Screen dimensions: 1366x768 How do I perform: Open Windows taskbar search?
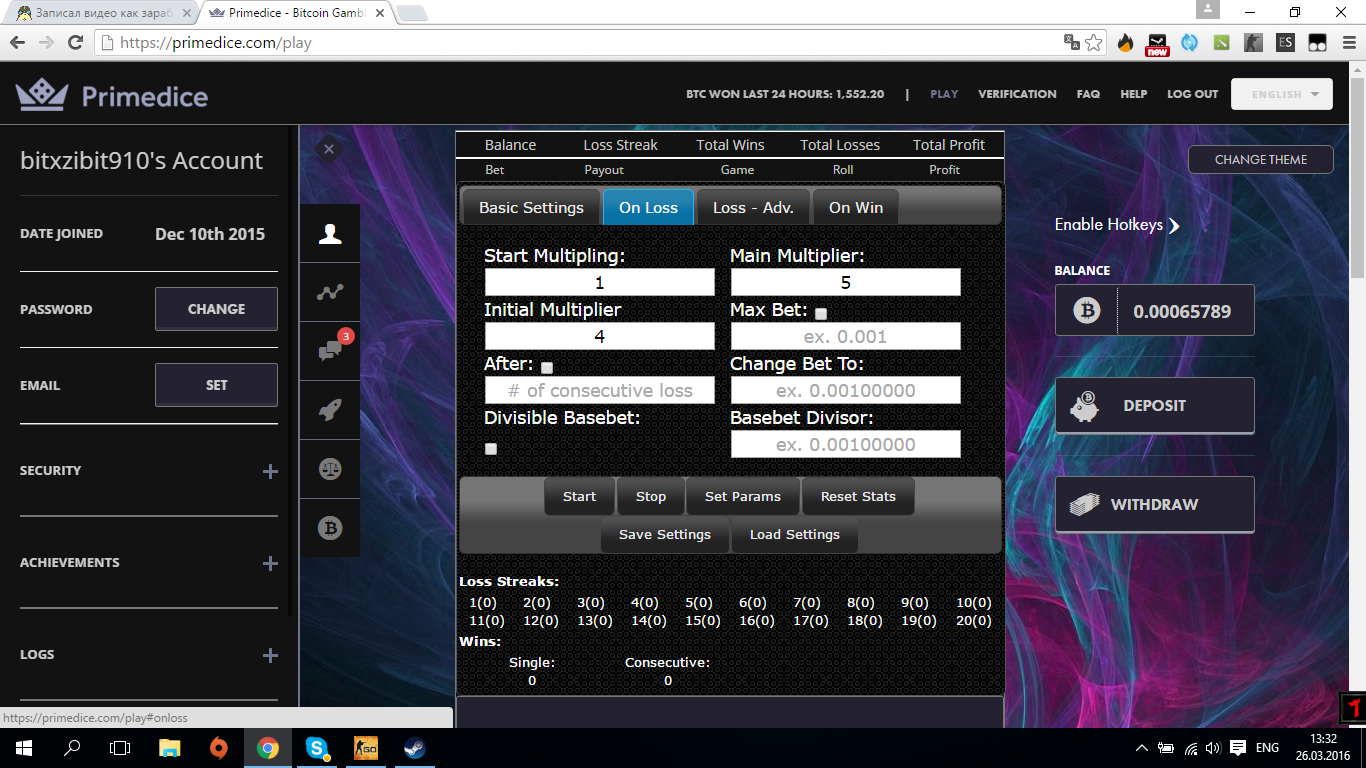(72, 747)
